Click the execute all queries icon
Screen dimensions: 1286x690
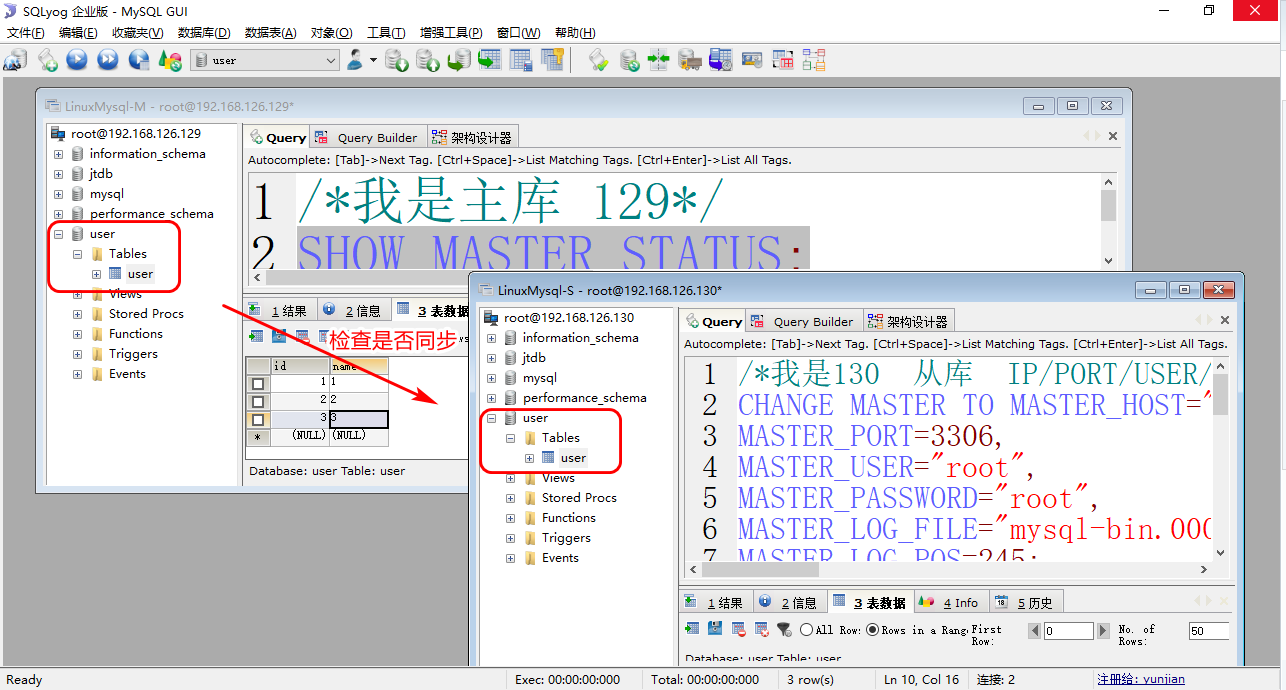[x=107, y=60]
